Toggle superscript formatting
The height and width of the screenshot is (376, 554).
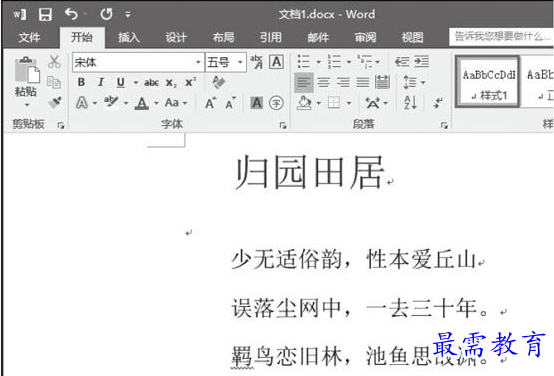191,82
